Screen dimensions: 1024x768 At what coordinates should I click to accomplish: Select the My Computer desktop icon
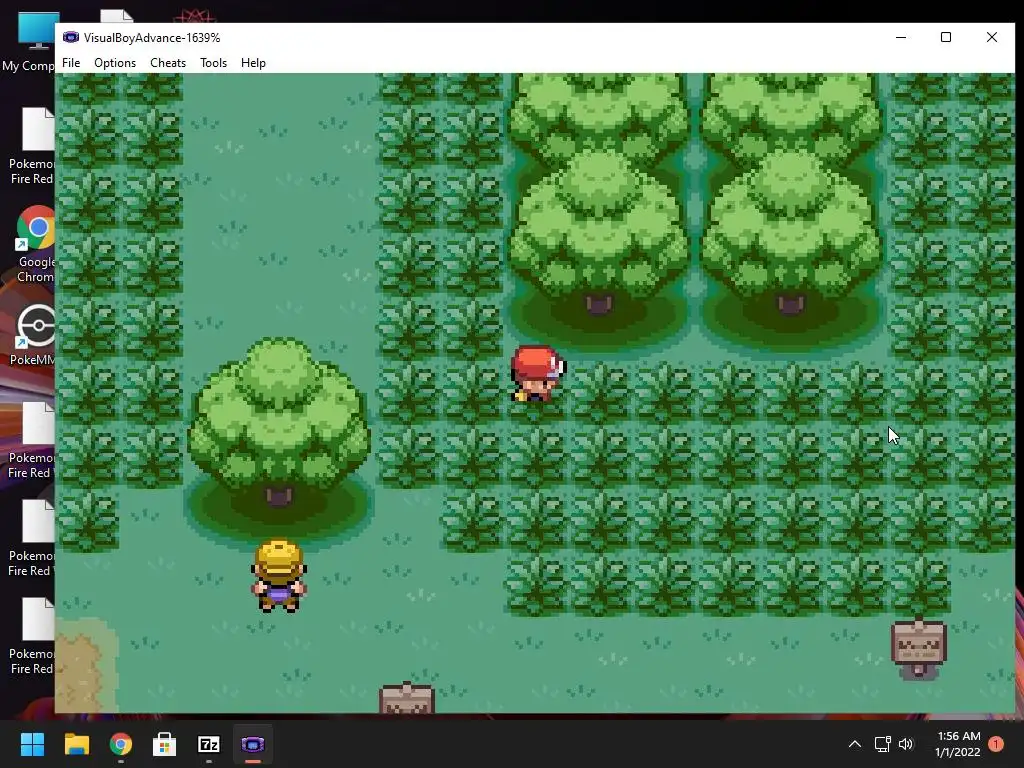[x=29, y=42]
